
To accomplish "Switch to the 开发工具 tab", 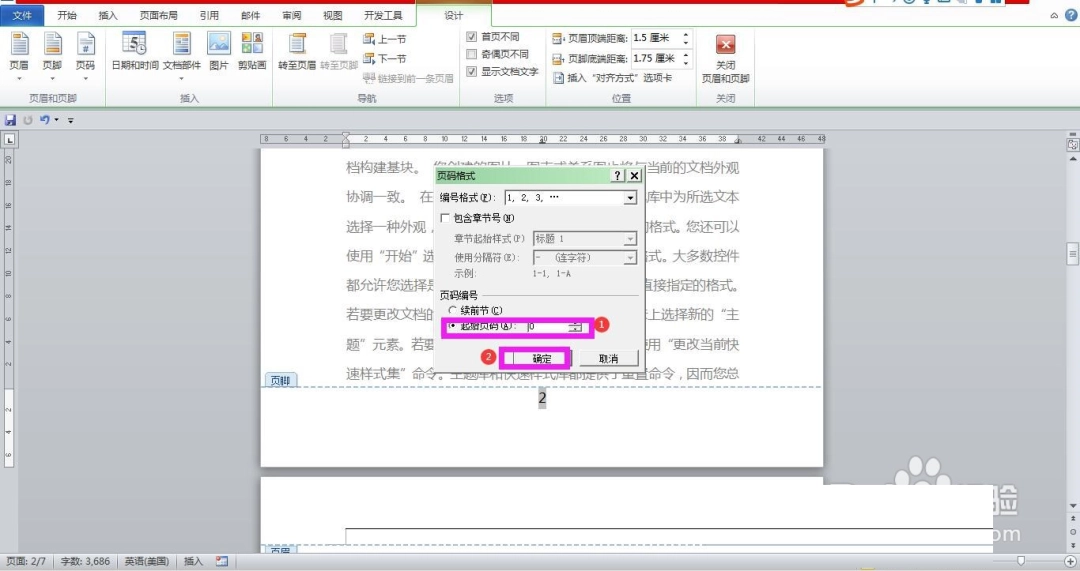I will pyautogui.click(x=383, y=15).
